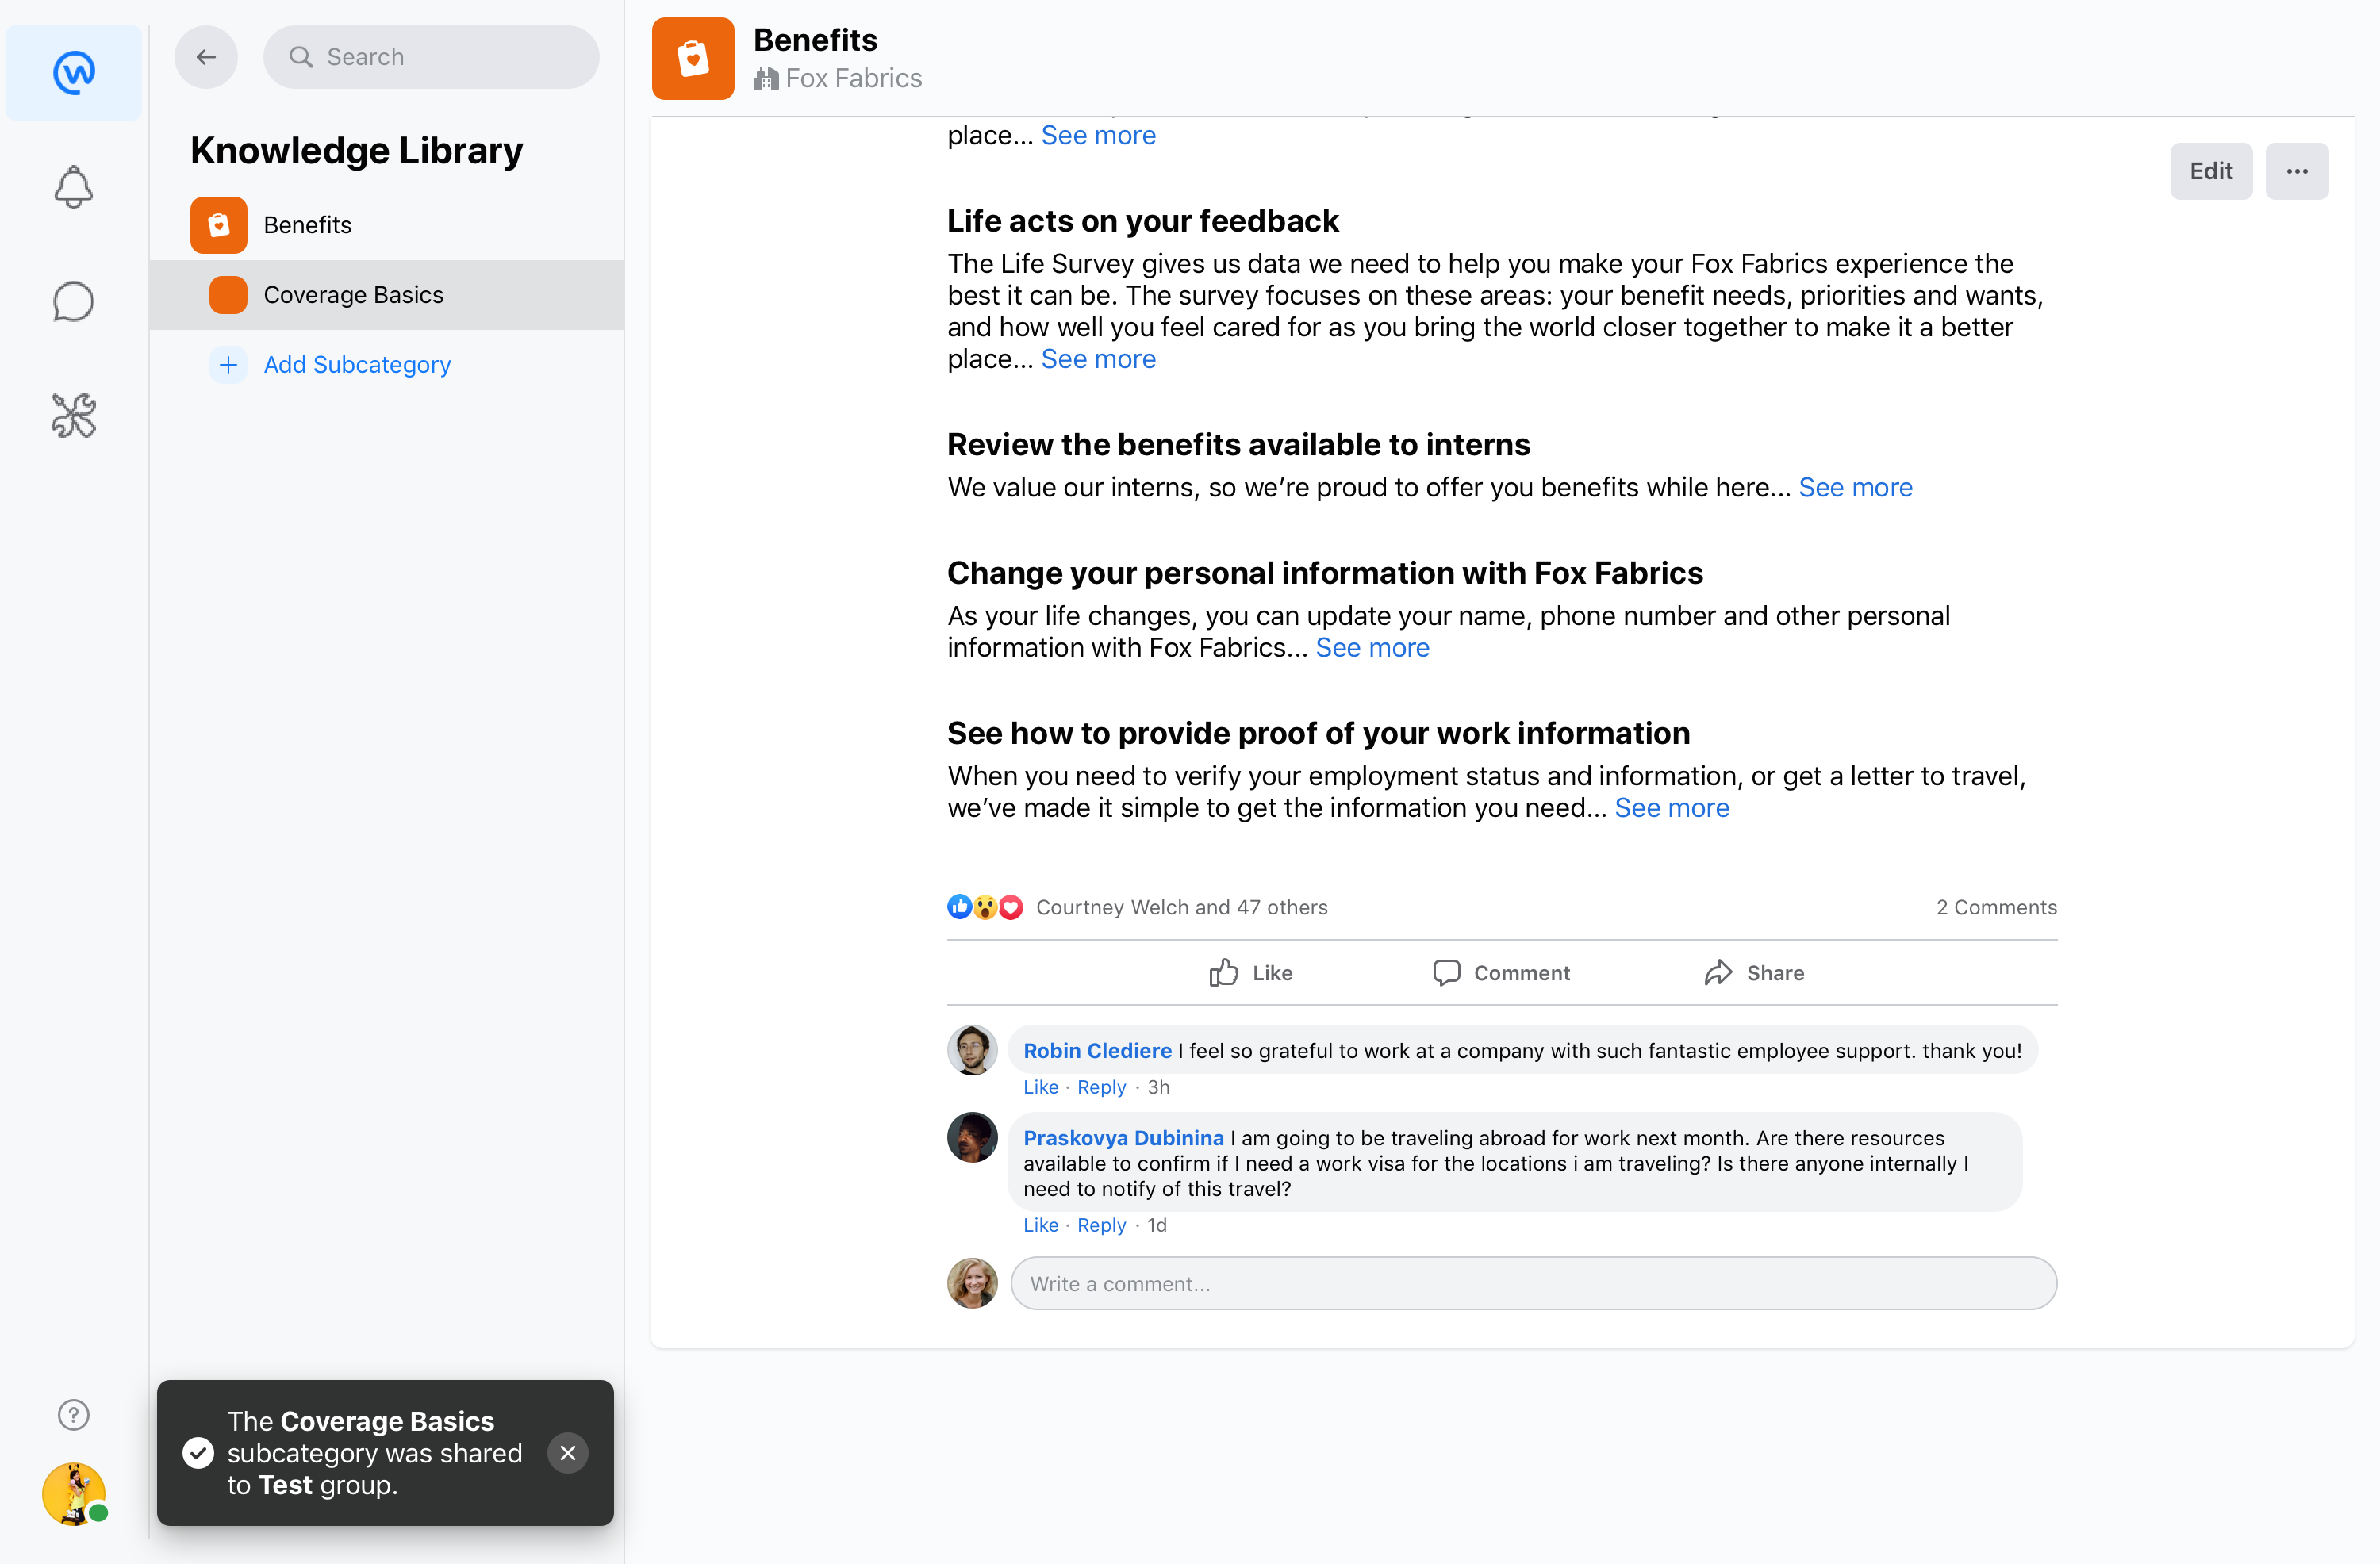The width and height of the screenshot is (2380, 1564).
Task: Click the toast checkmark icon
Action: point(198,1453)
